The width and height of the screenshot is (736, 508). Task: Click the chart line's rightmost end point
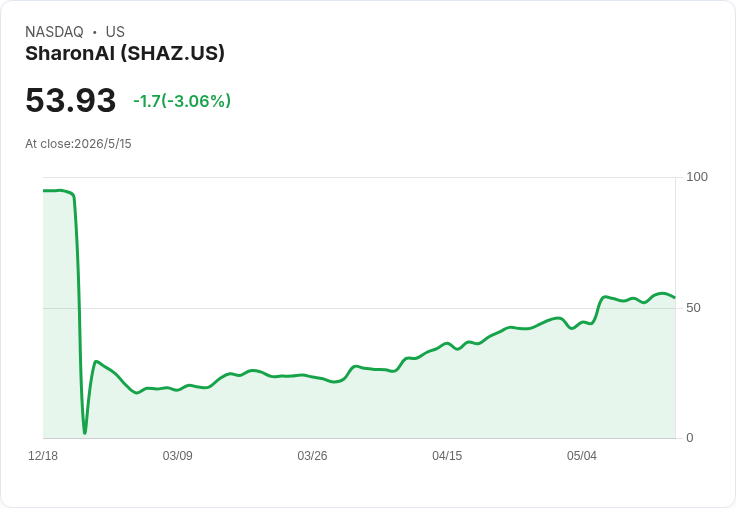(x=674, y=297)
